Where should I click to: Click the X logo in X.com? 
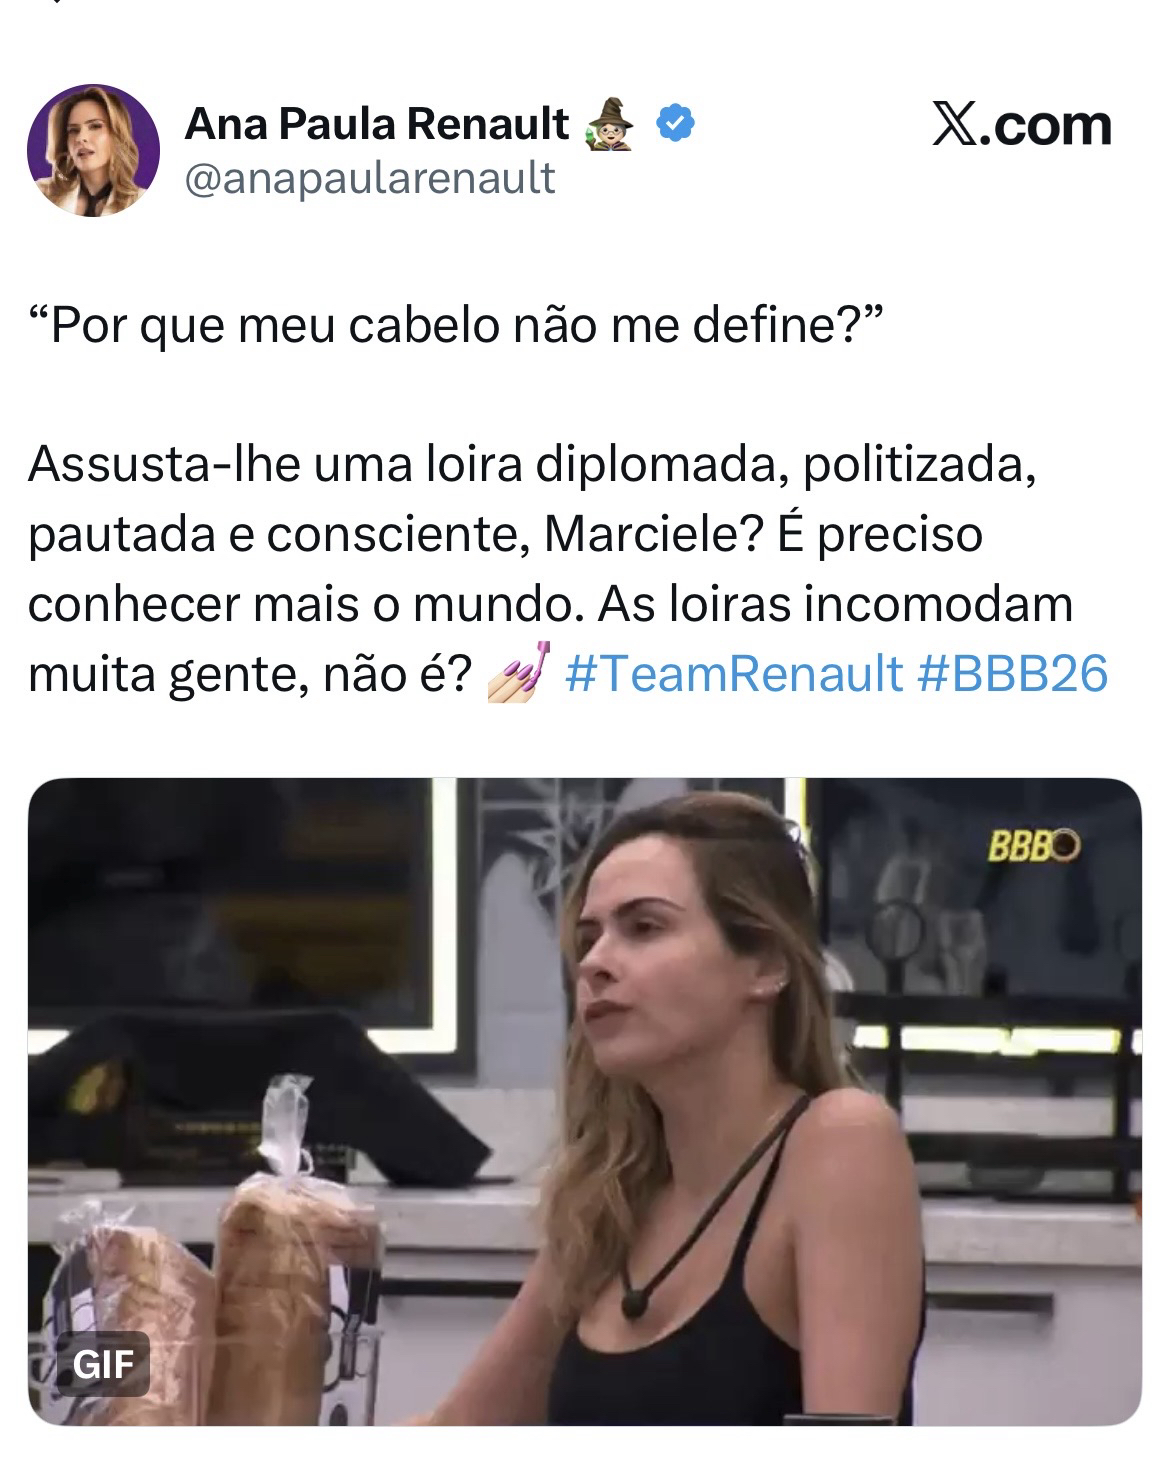pos(955,126)
